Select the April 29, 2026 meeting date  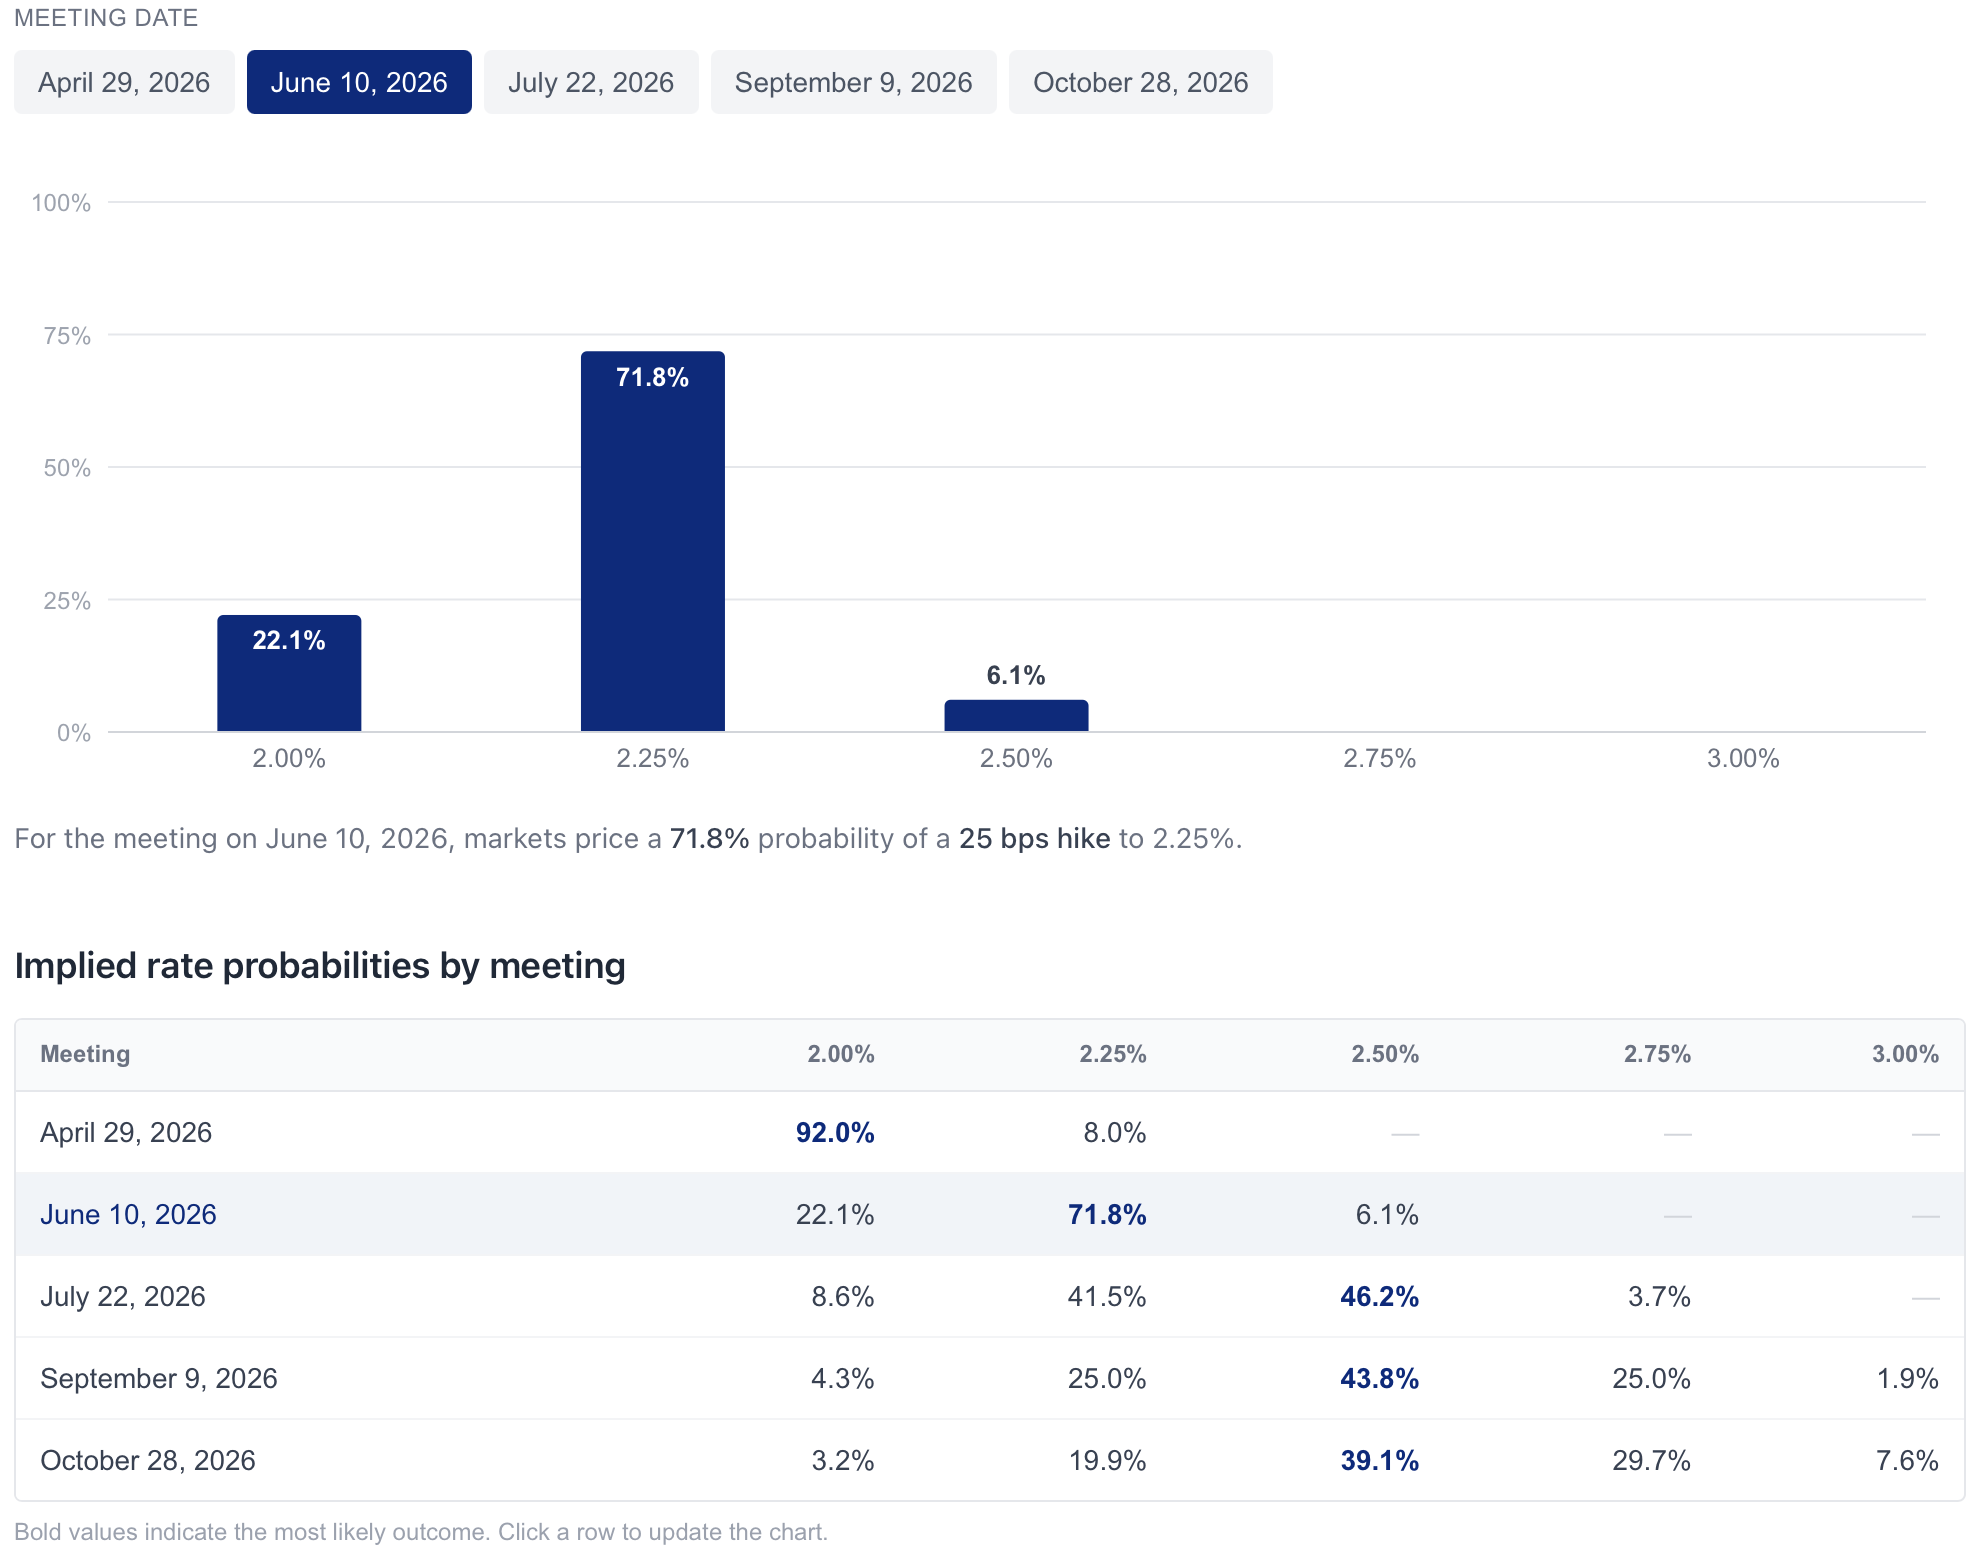(x=124, y=82)
